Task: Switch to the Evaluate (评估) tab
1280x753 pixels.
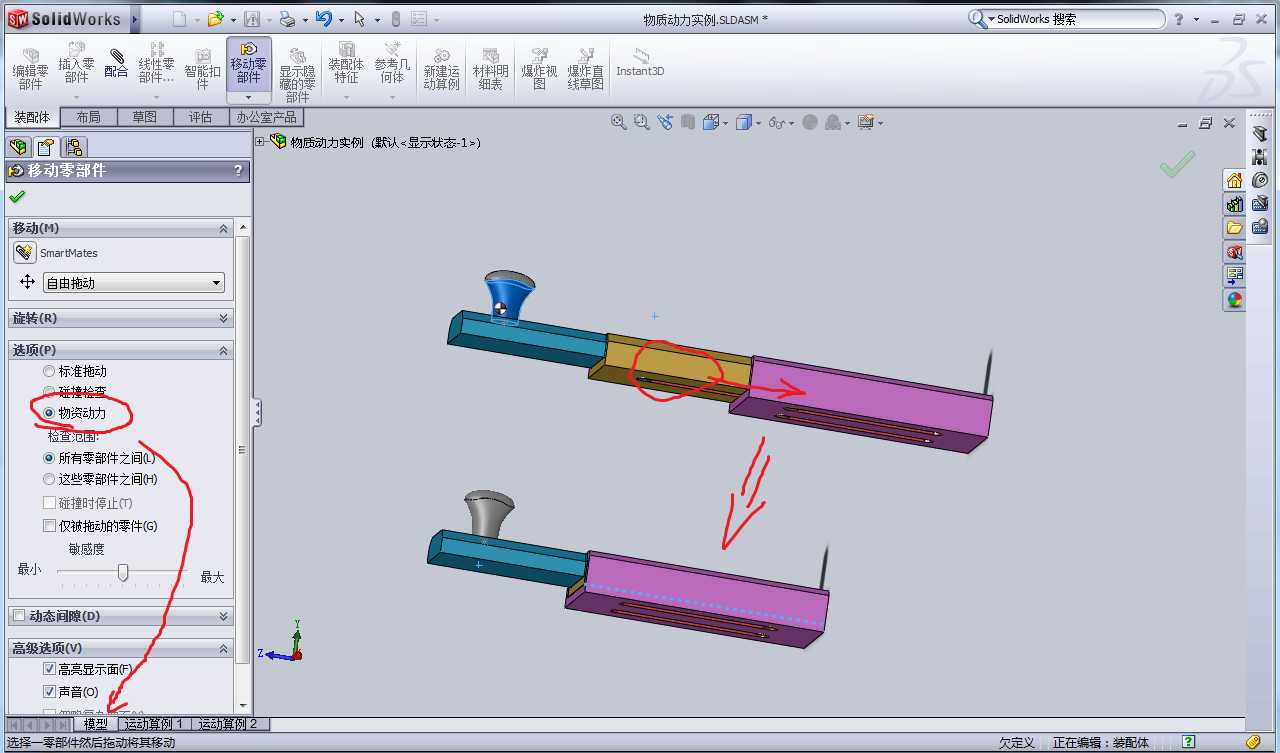Action: pyautogui.click(x=200, y=117)
